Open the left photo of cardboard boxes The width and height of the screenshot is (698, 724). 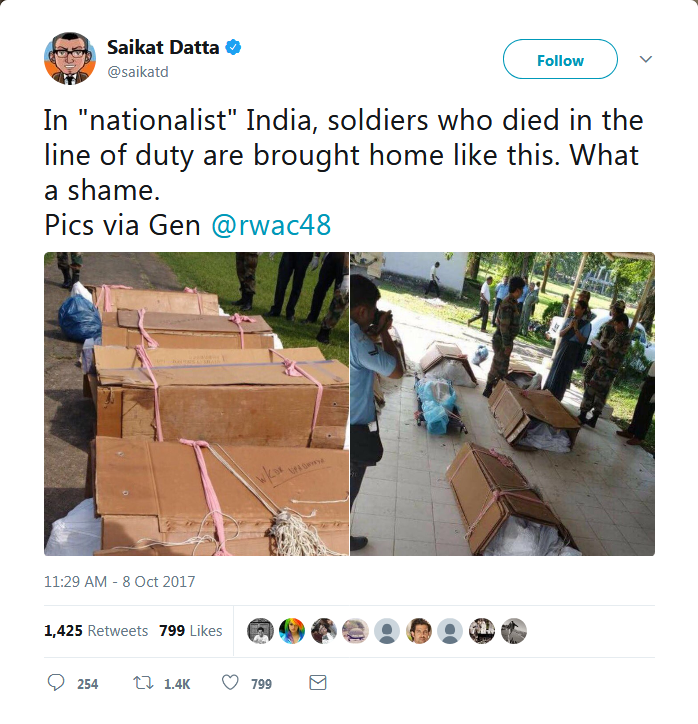click(196, 404)
